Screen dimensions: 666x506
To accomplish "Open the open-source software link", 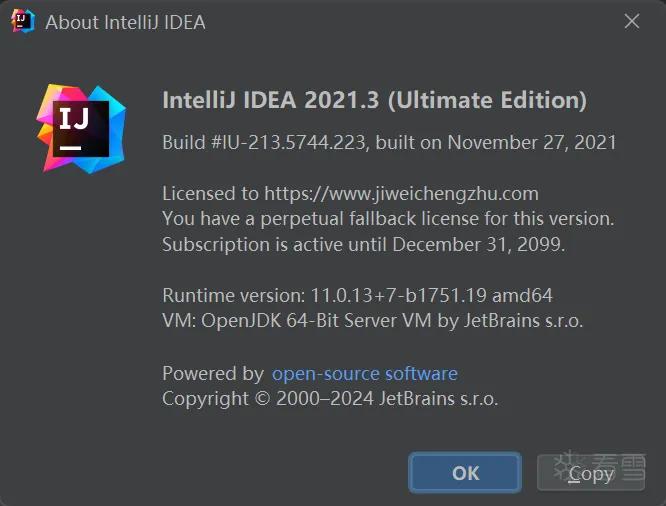I will tap(364, 373).
